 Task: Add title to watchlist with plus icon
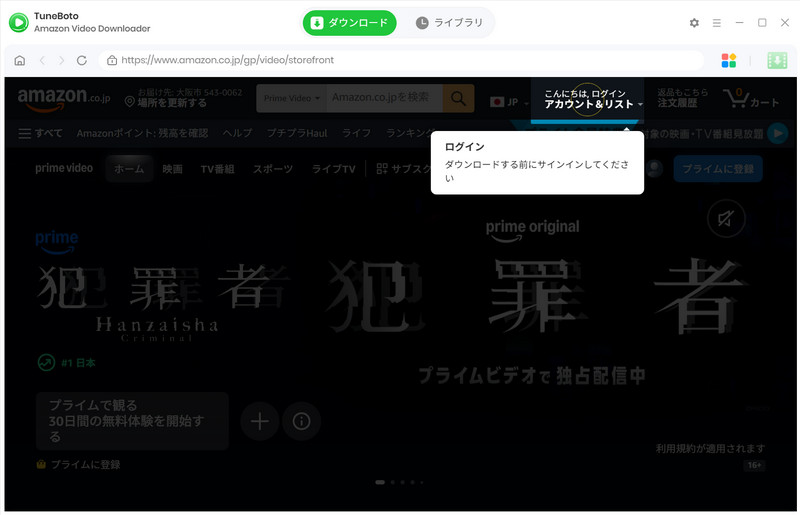[260, 422]
